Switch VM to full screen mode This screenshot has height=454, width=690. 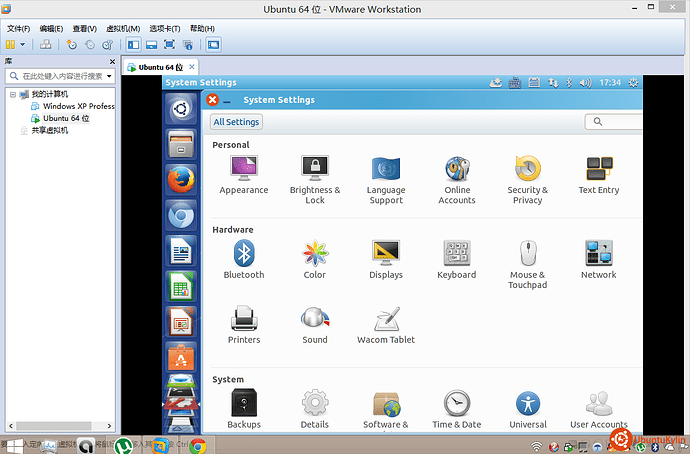(x=169, y=44)
